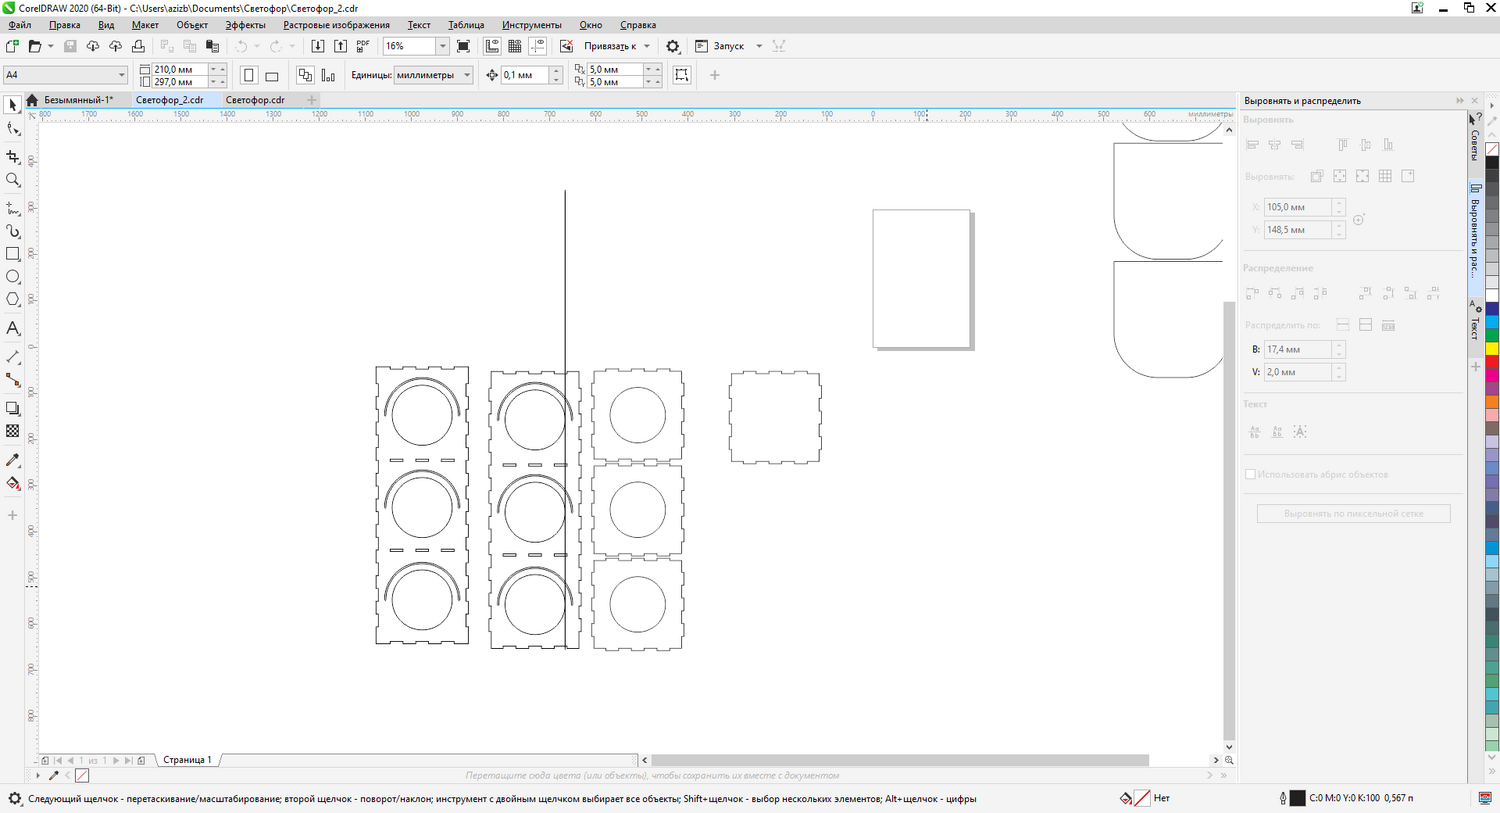
Task: Click the orange swatch in the color palette
Action: 1492,402
